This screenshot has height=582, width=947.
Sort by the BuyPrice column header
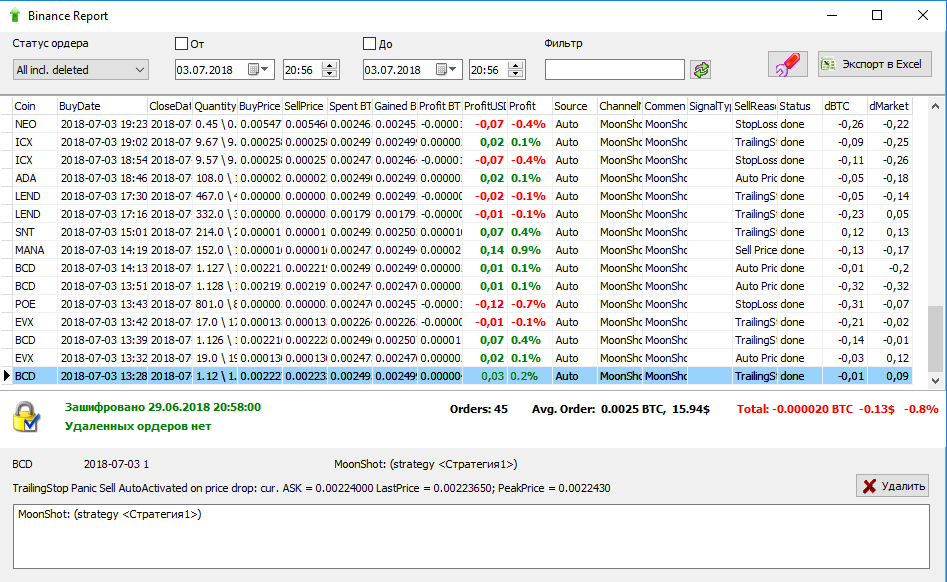coord(260,106)
